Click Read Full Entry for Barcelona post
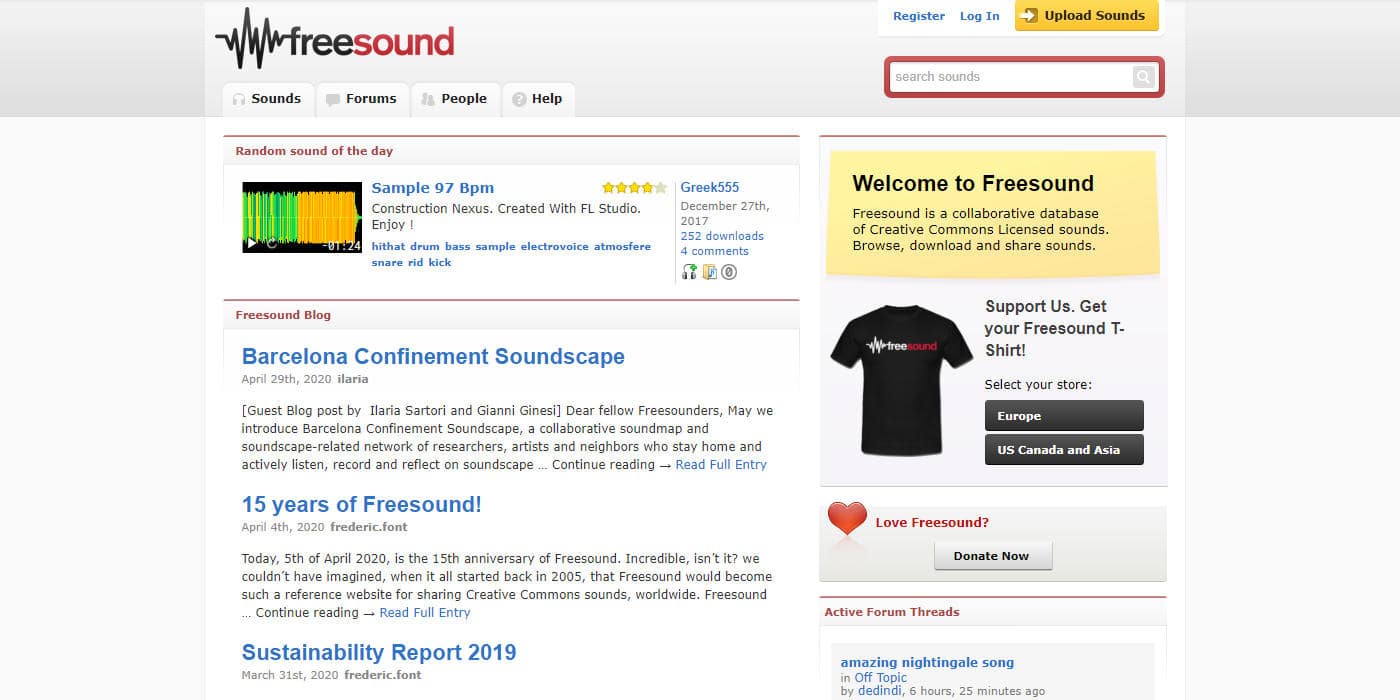Screen dimensions: 1400x700 pyautogui.click(x=721, y=464)
